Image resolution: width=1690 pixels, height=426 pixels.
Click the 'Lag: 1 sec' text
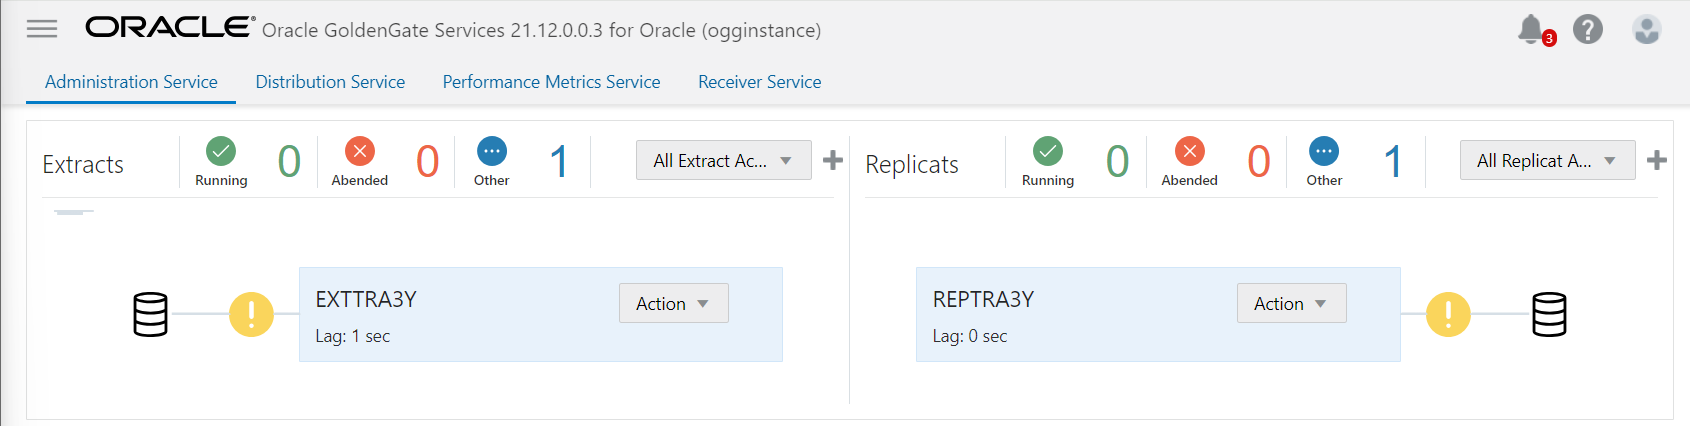tap(353, 336)
